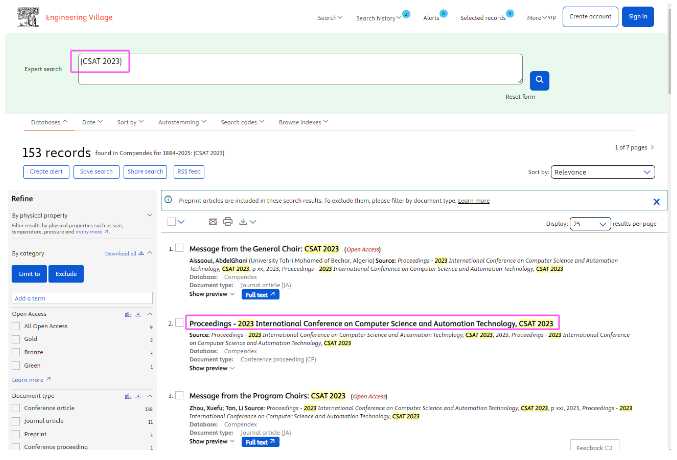This screenshot has height=460, width=677.
Task: Click the print results printer icon
Action: click(228, 222)
